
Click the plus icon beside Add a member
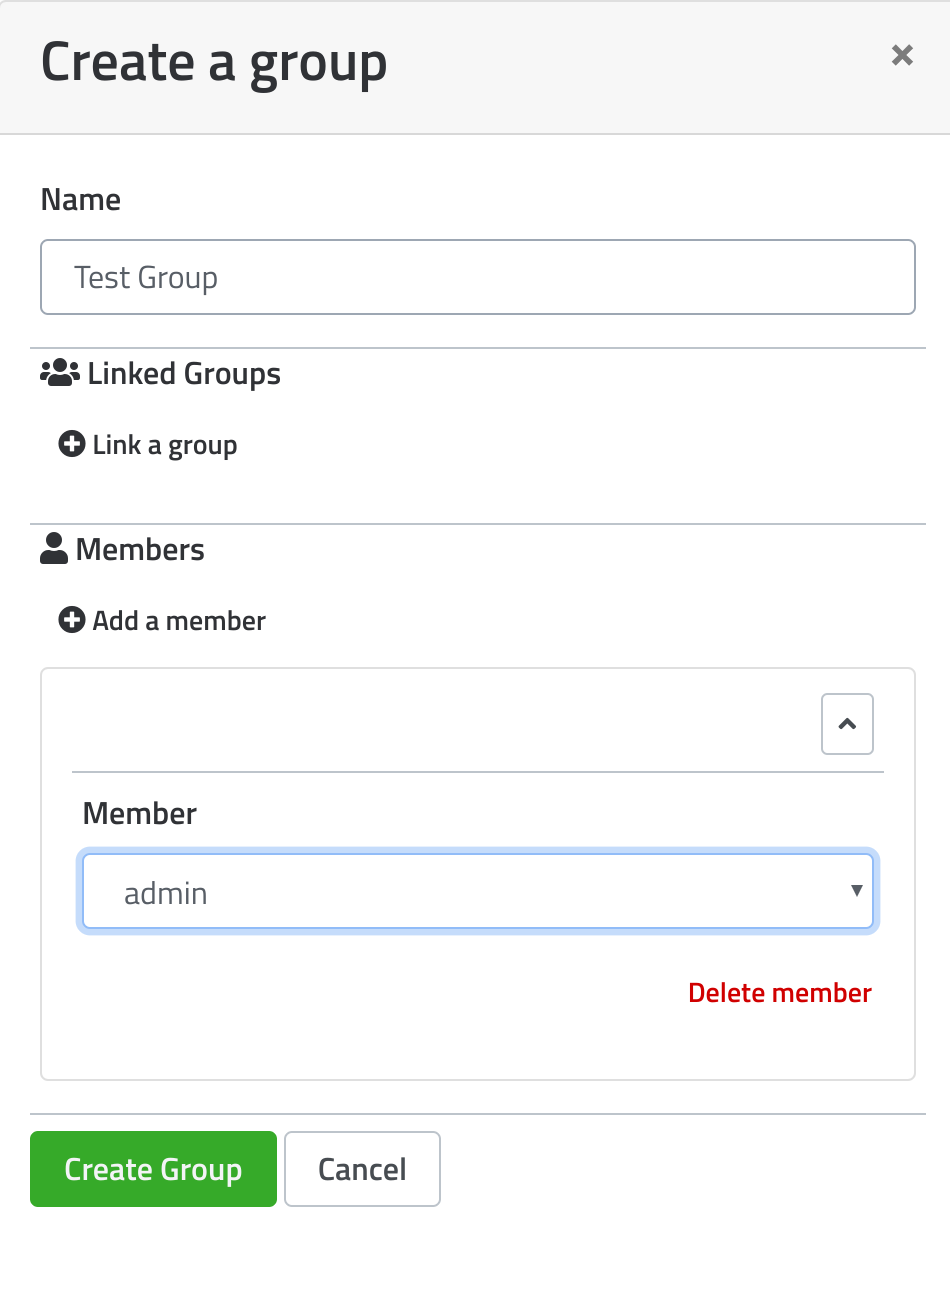[72, 620]
